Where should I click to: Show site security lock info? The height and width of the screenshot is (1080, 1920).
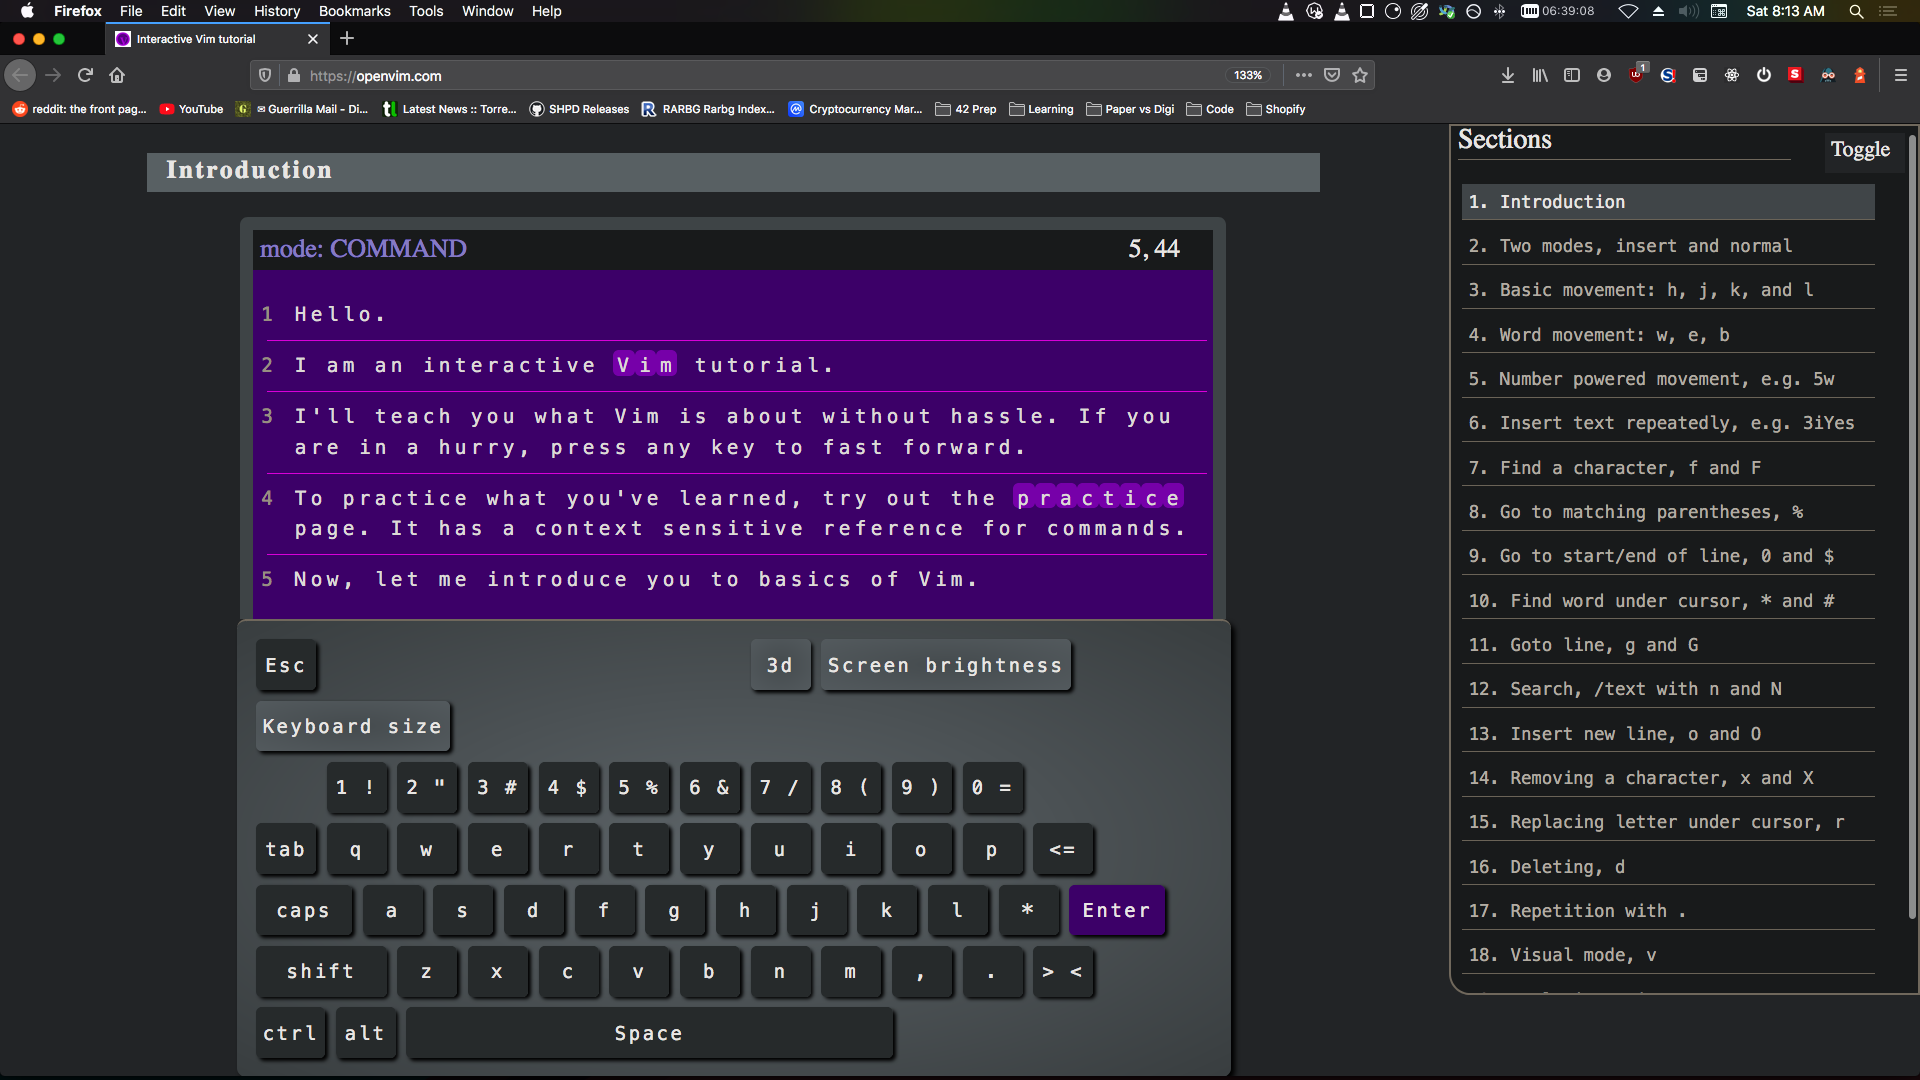click(293, 75)
